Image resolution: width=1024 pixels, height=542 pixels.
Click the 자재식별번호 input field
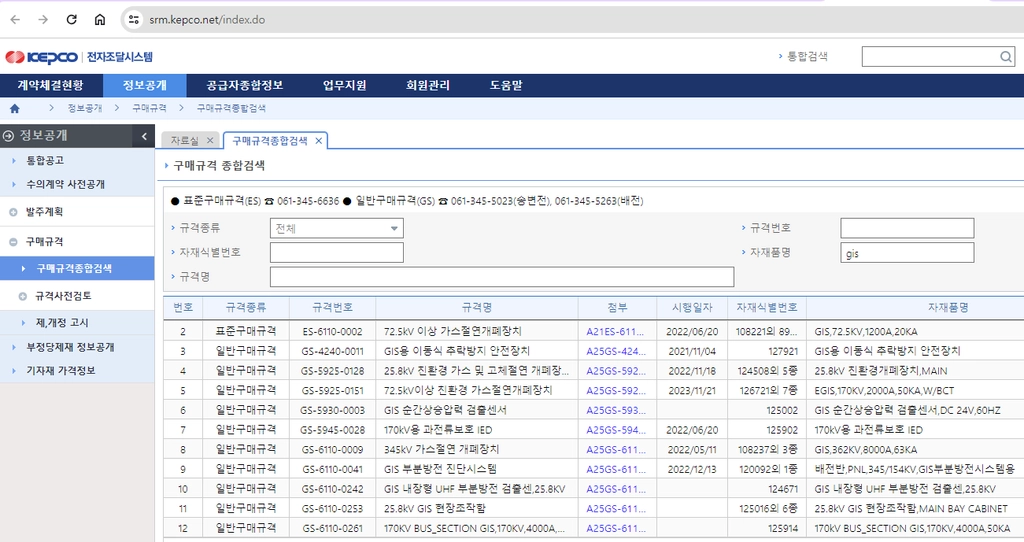pos(337,253)
